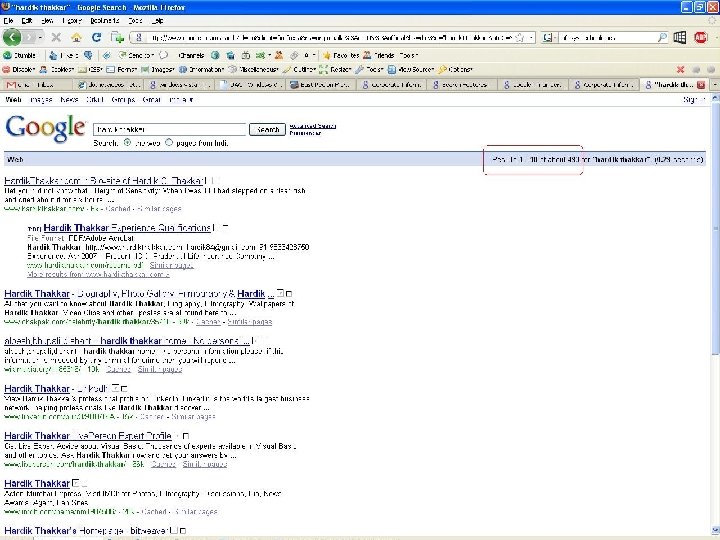Open the HardikThakkar.com first result link
Screen dimensions: 720x540
tap(104, 180)
